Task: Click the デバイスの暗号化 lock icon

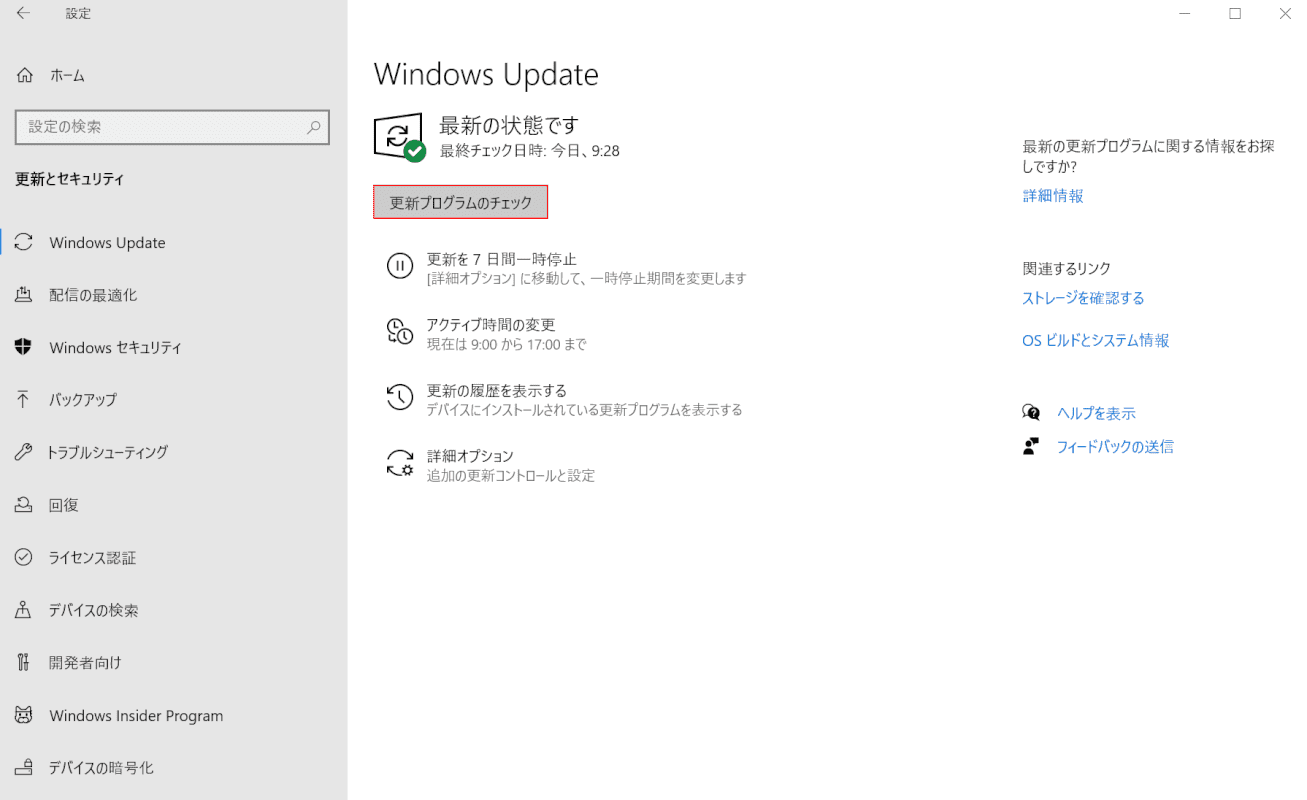Action: (x=24, y=767)
